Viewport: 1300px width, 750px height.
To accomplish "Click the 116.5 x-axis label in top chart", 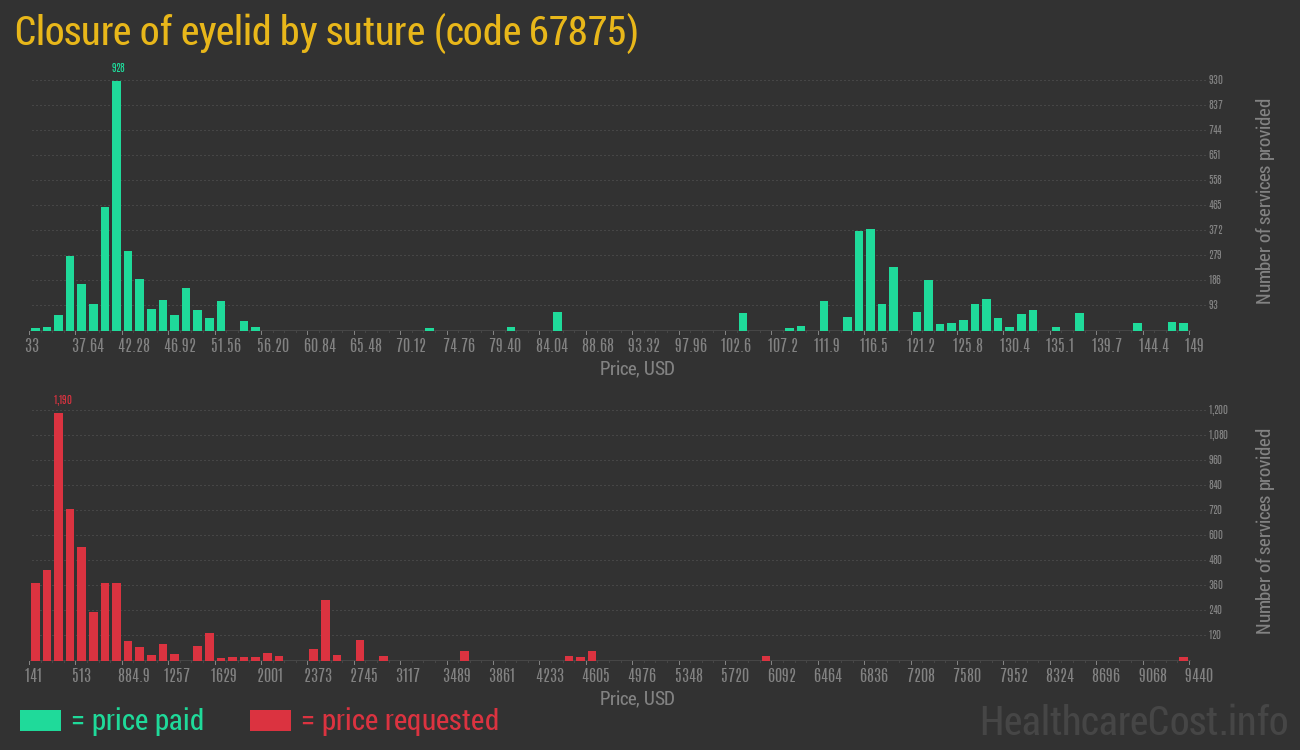I will pyautogui.click(x=874, y=346).
